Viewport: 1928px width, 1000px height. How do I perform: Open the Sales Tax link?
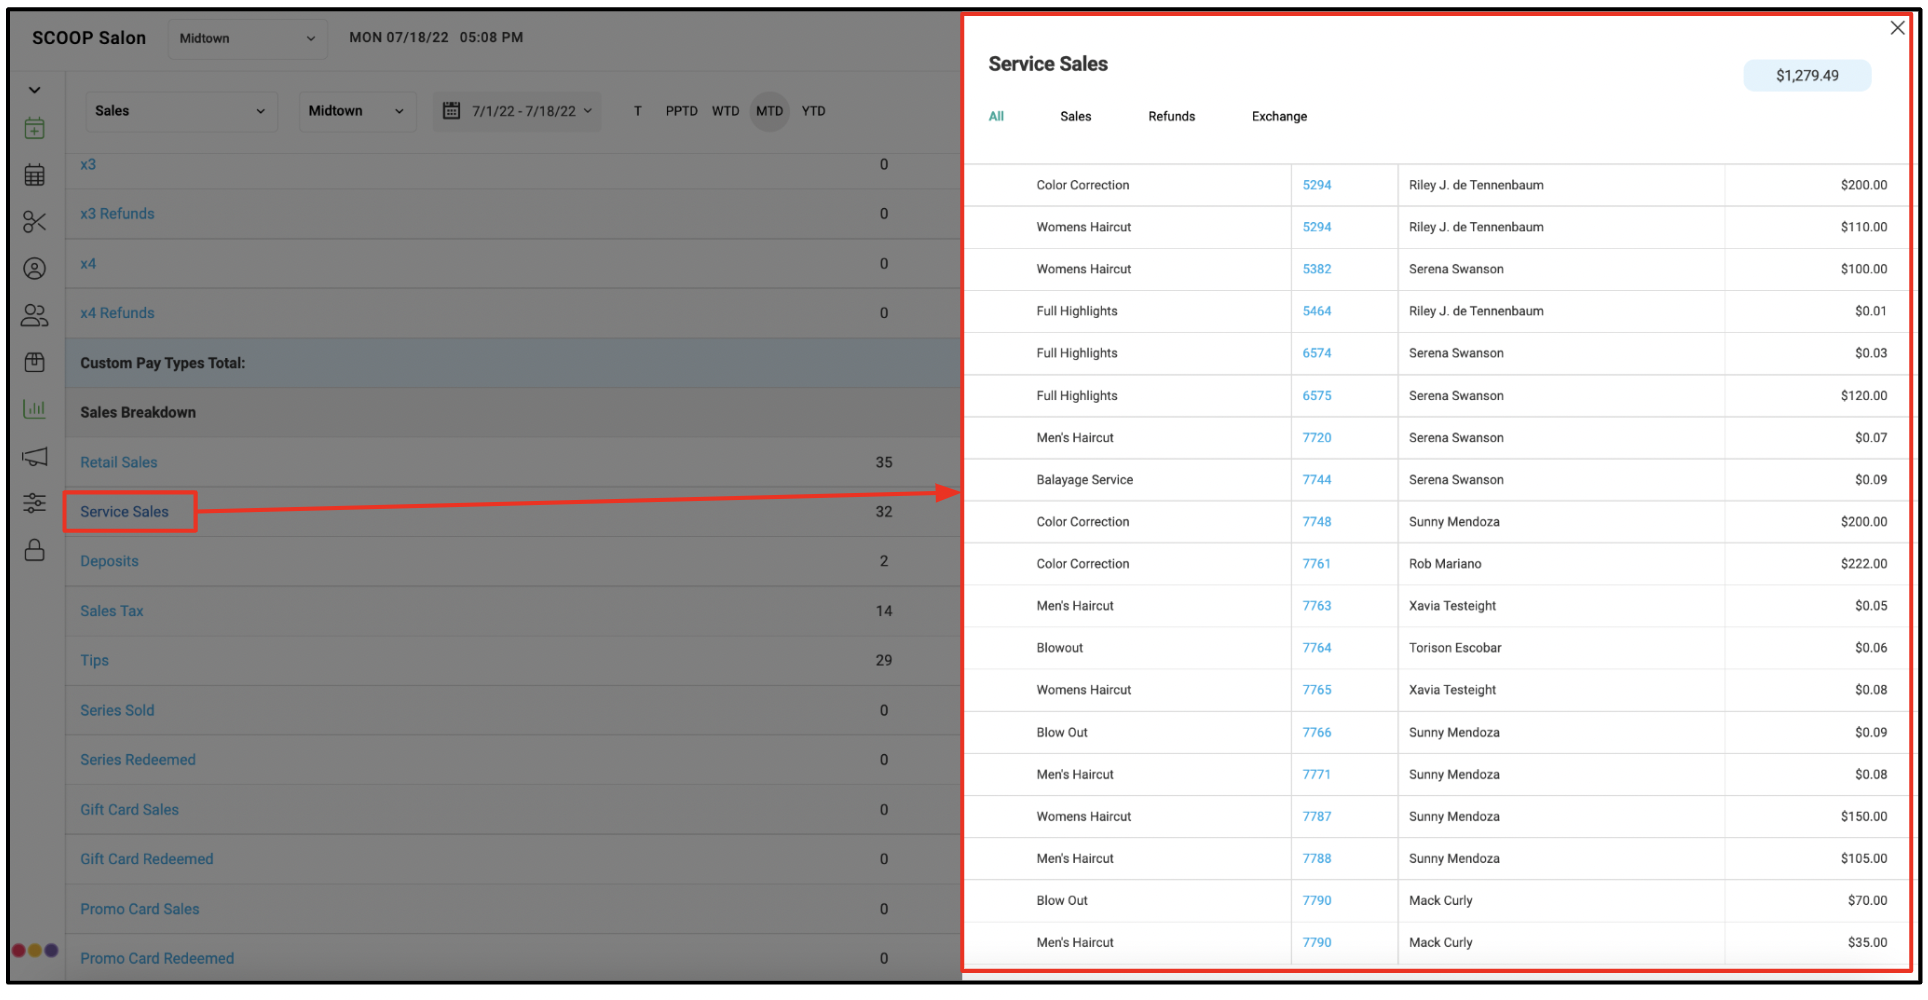pos(112,611)
